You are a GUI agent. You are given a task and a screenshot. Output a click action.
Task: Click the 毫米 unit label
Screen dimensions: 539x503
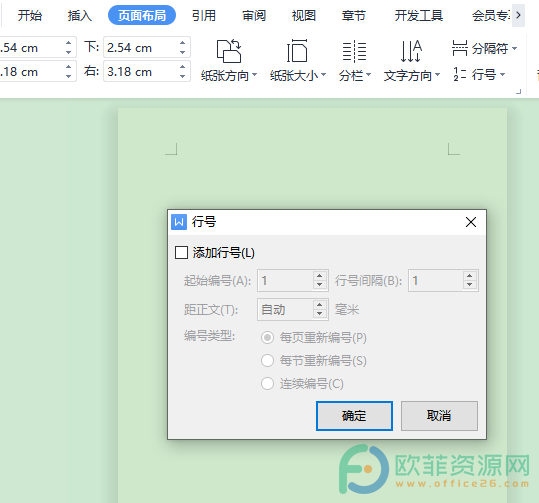click(347, 309)
